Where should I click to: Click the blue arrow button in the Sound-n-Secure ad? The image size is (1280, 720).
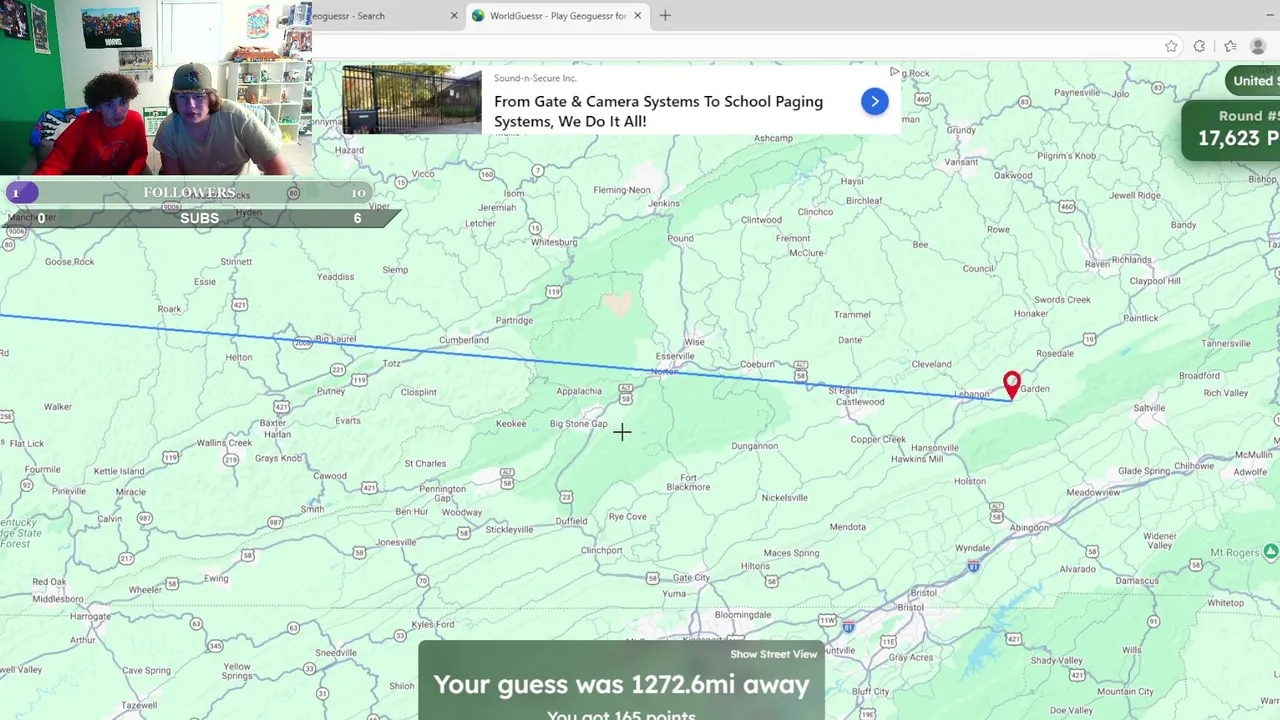click(x=874, y=101)
